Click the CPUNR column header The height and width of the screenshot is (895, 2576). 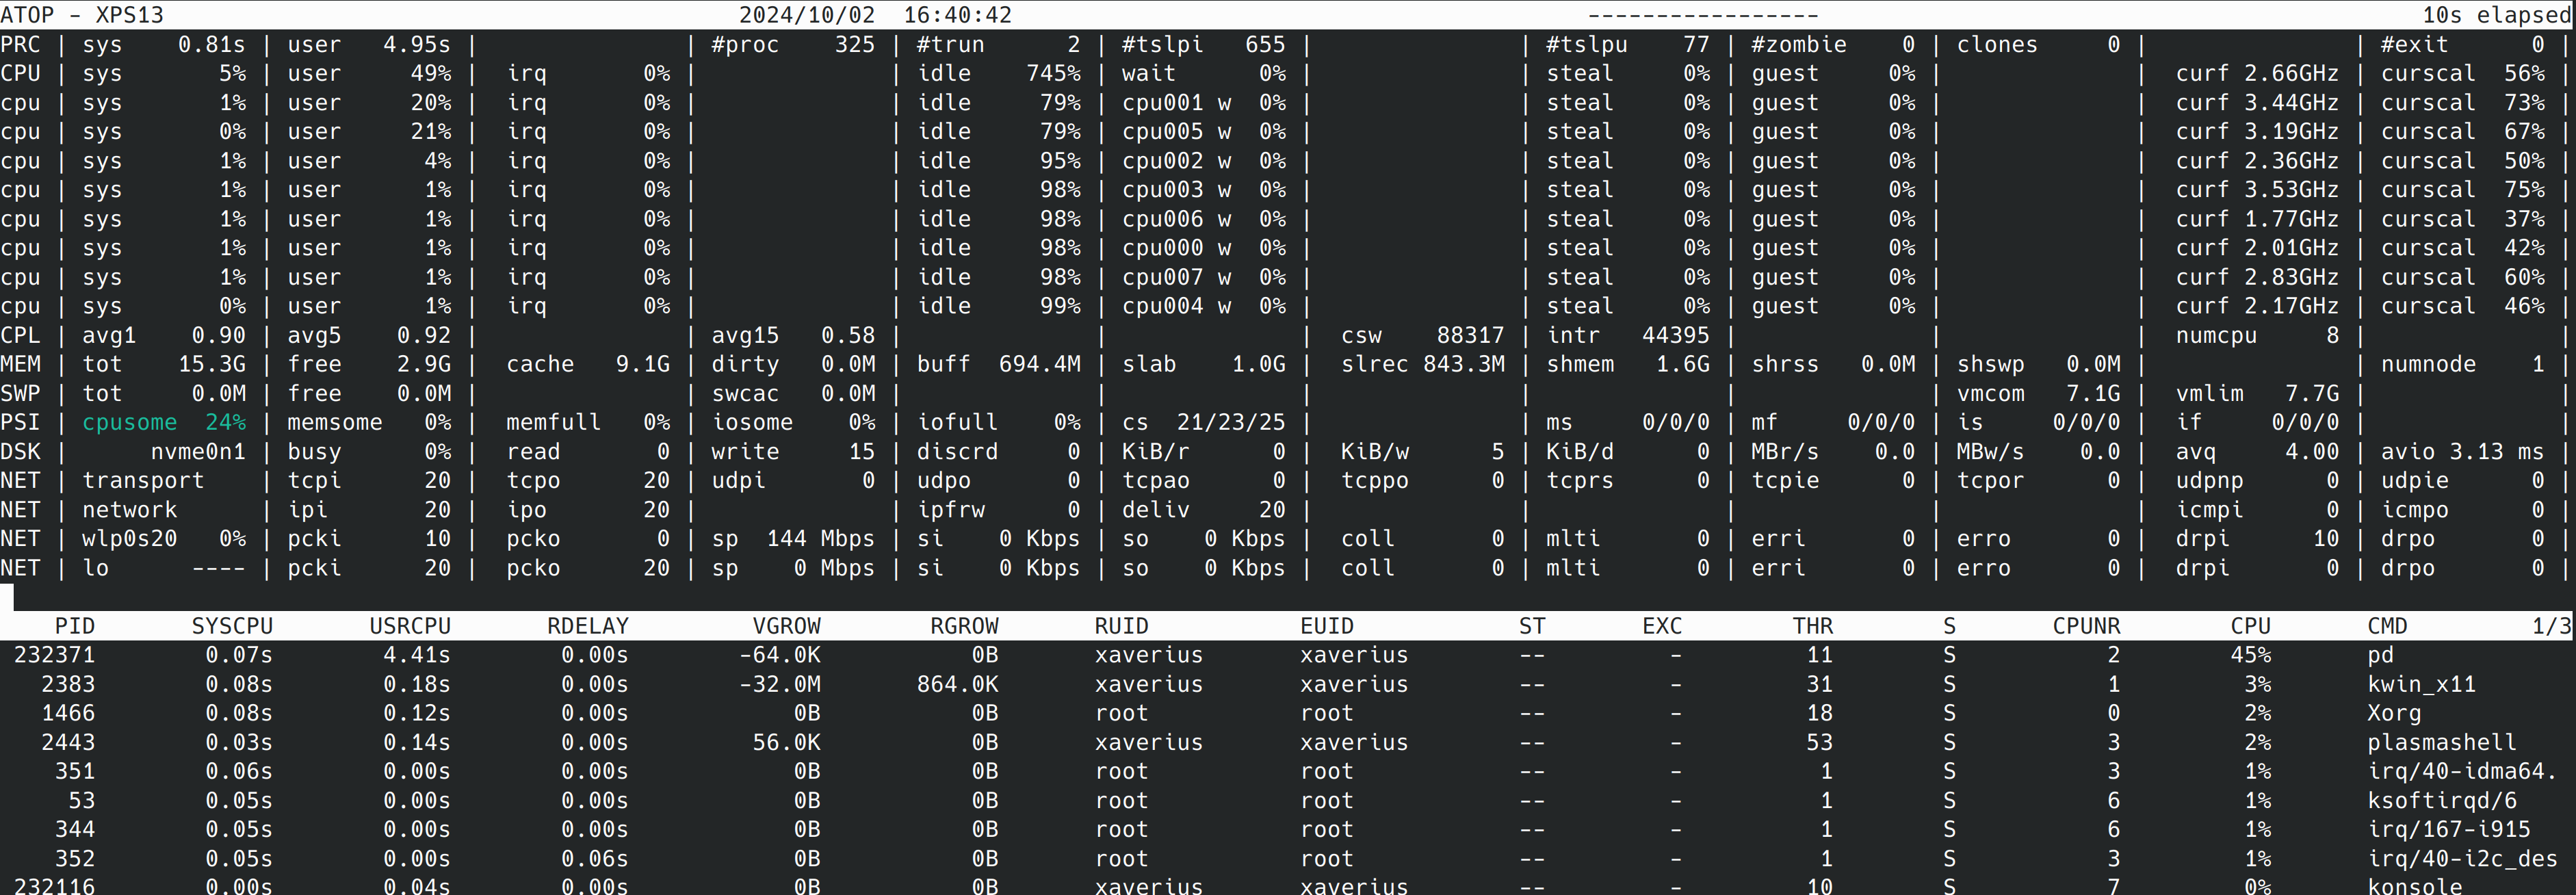[2086, 626]
